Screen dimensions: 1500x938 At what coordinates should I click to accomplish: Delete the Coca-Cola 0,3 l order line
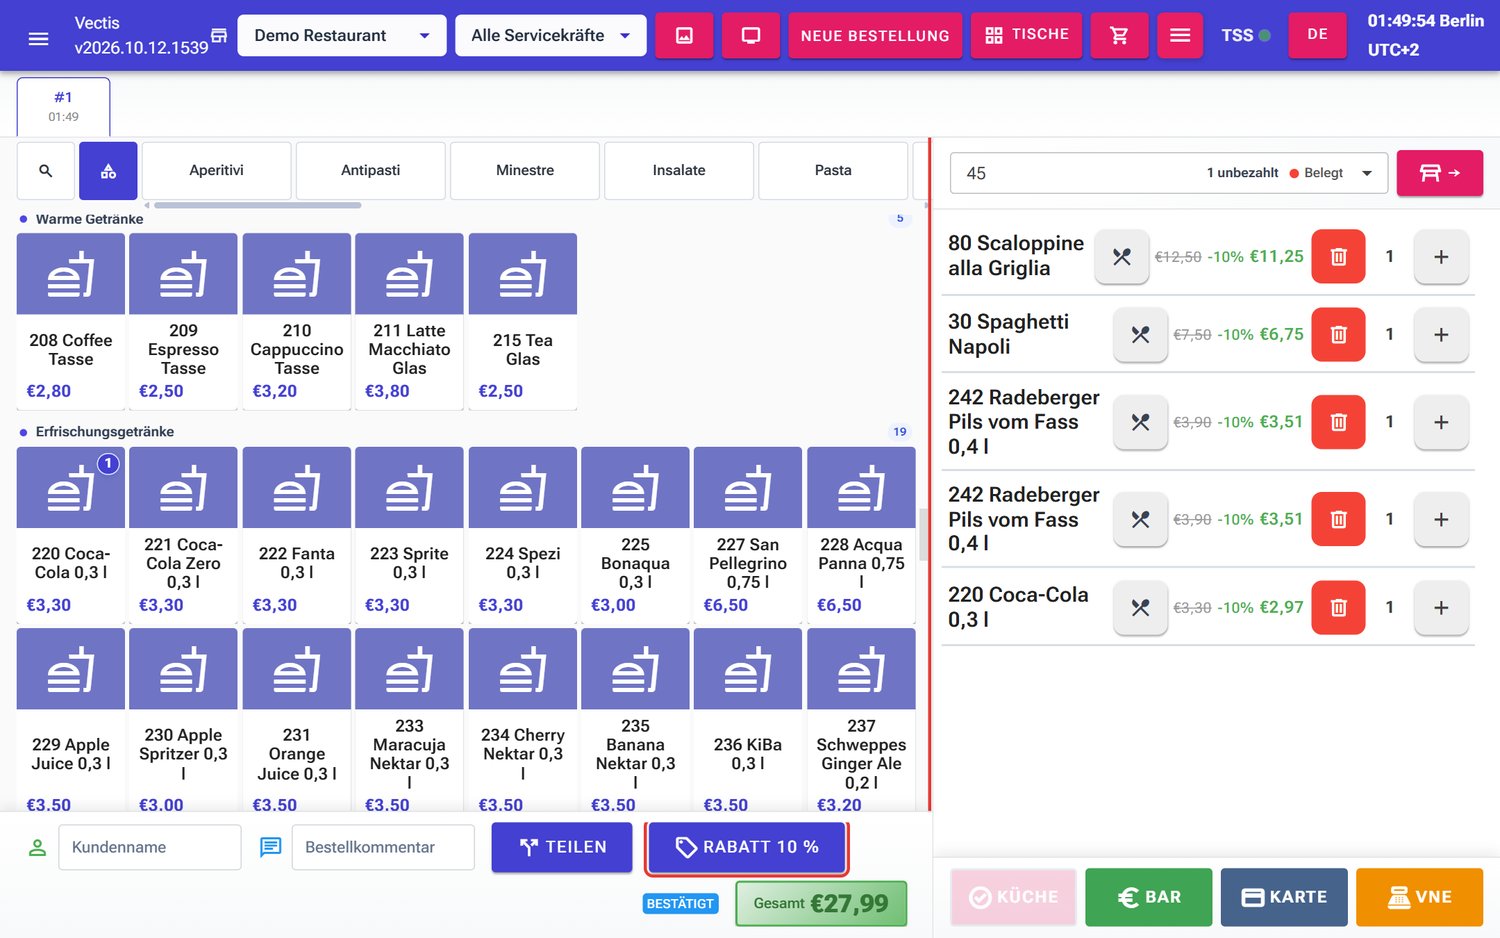[x=1338, y=608]
